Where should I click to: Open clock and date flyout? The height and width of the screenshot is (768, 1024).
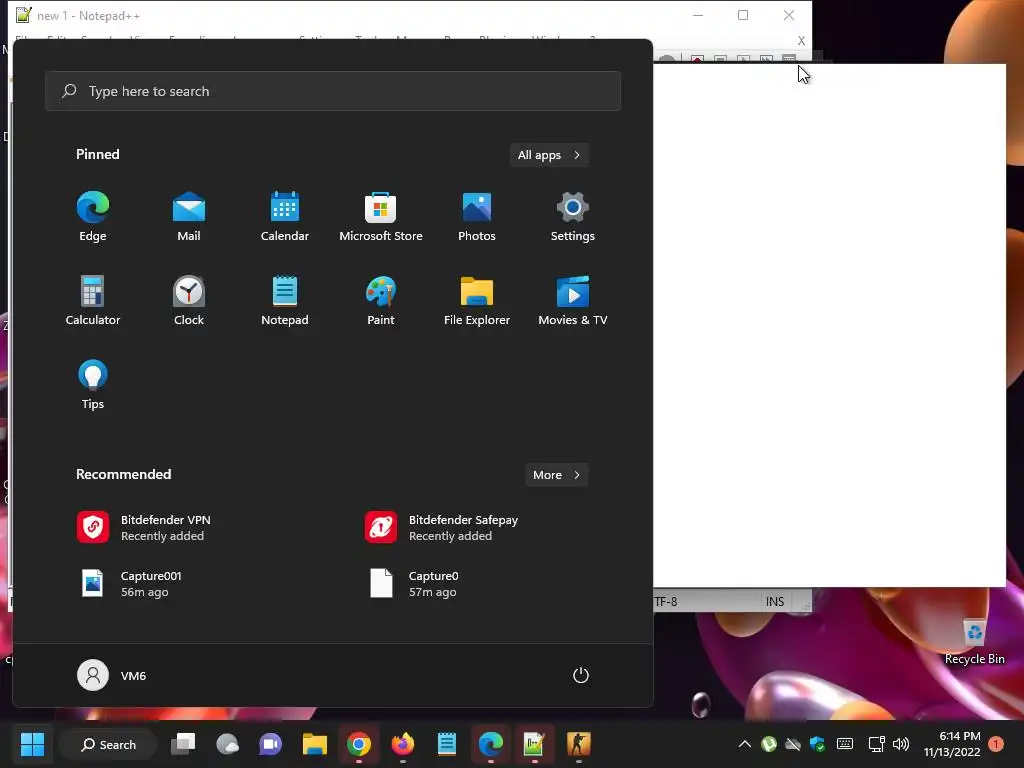pyautogui.click(x=952, y=744)
